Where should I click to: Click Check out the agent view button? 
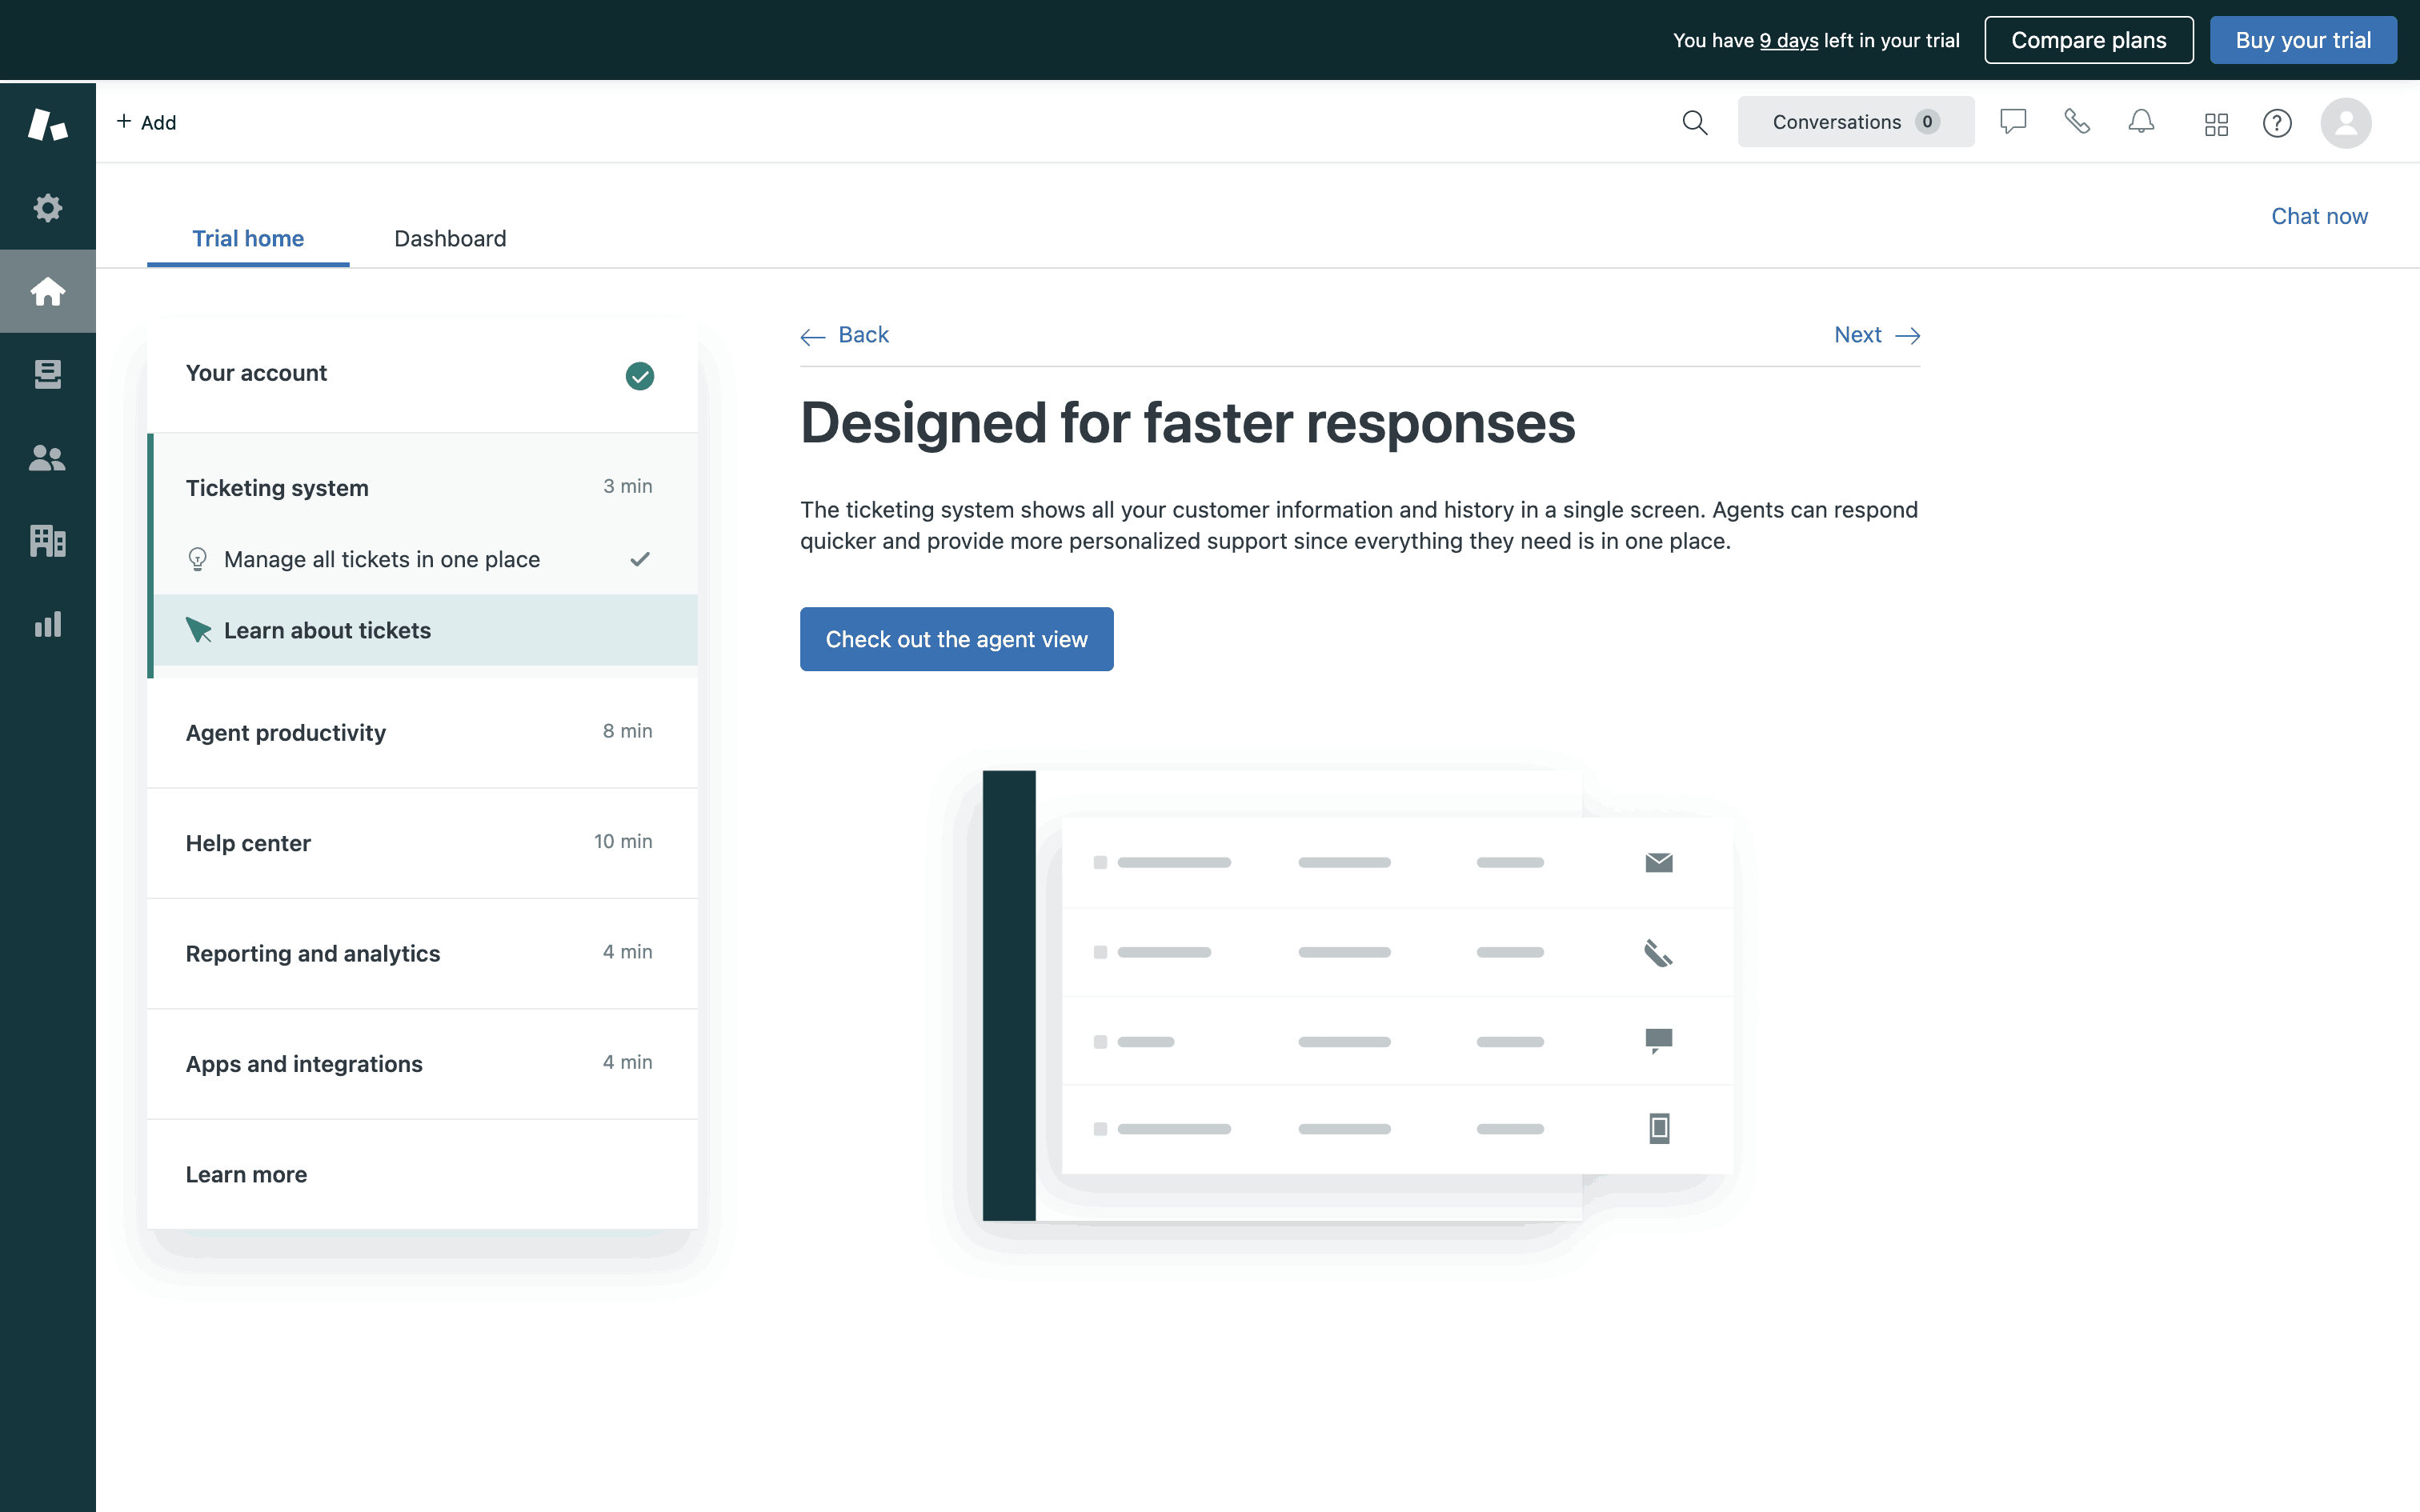[x=956, y=639]
